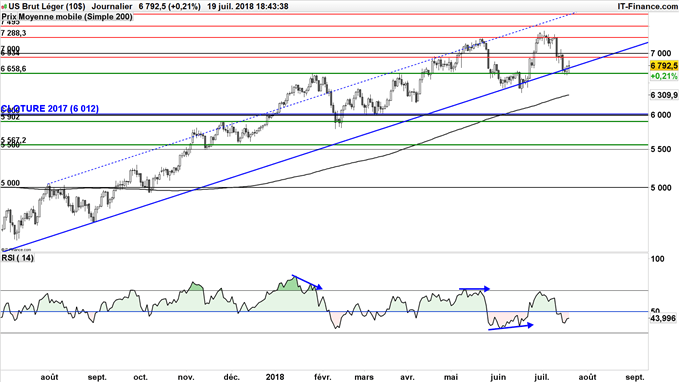Screen dimensions: 679x382
Task: Click the green '+0,21%' change label
Action: pyautogui.click(x=664, y=76)
